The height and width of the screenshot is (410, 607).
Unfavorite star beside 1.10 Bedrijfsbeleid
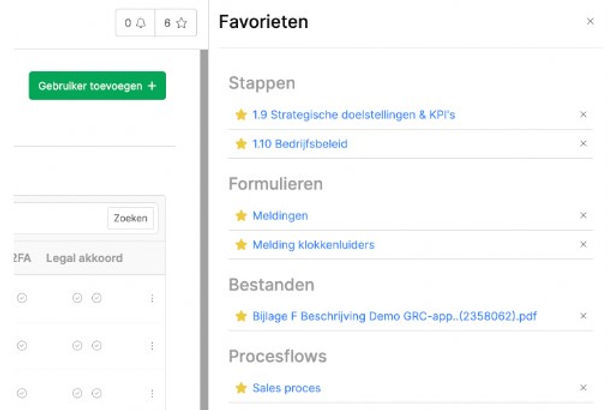240,144
